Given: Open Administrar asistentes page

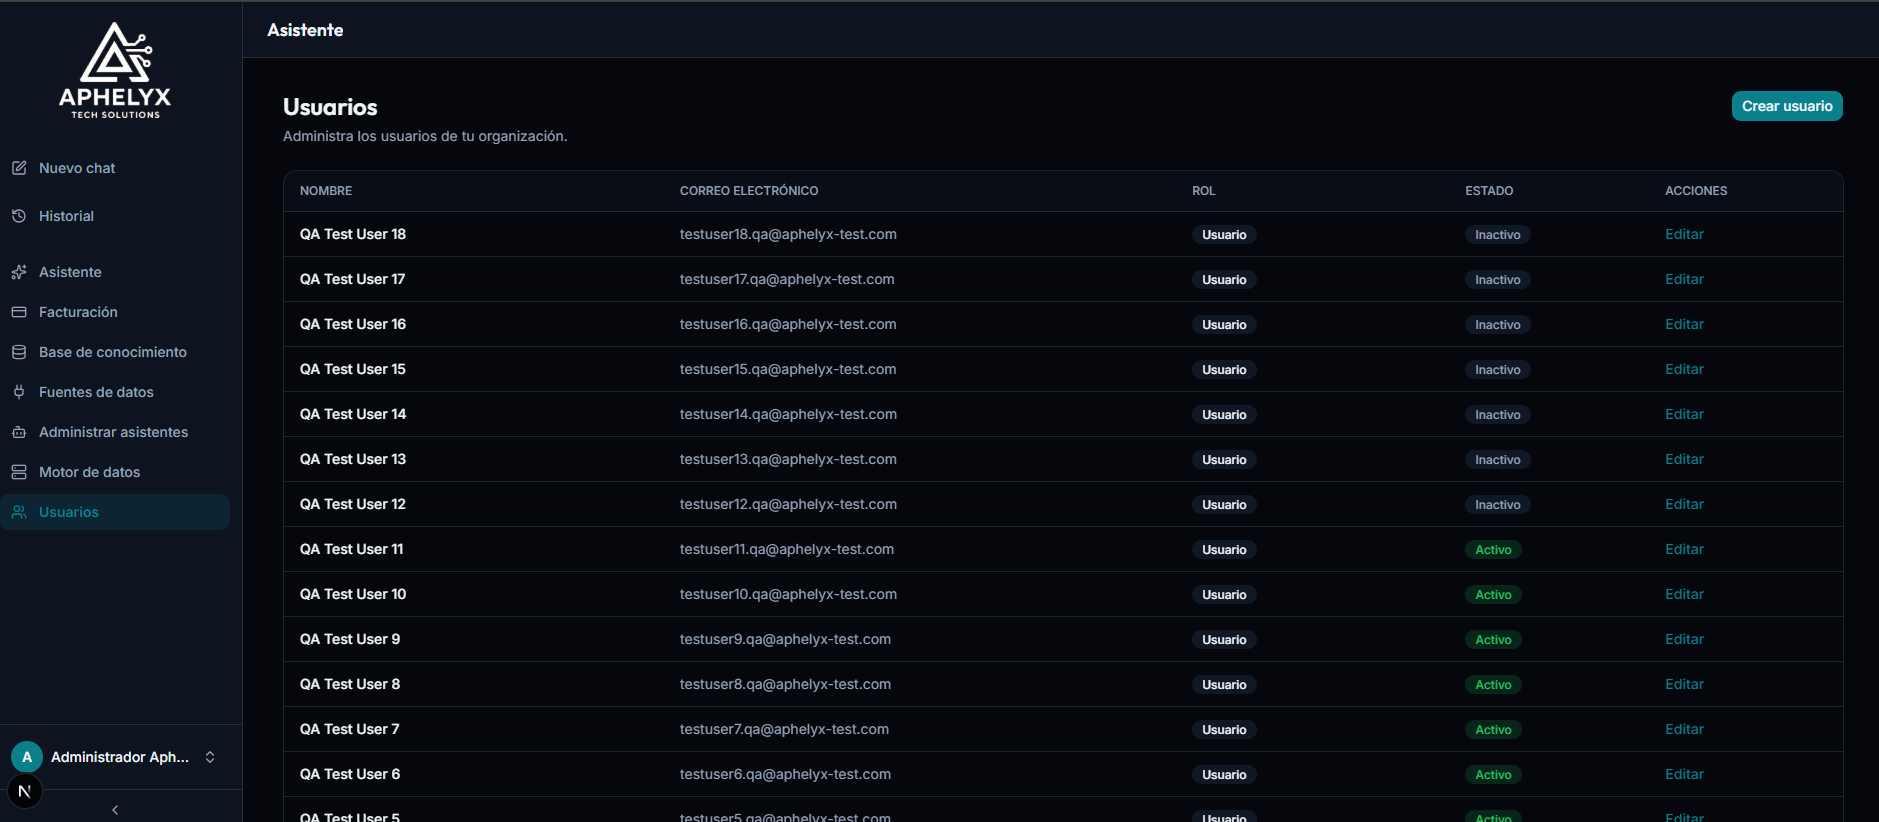Looking at the screenshot, I should pos(115,432).
